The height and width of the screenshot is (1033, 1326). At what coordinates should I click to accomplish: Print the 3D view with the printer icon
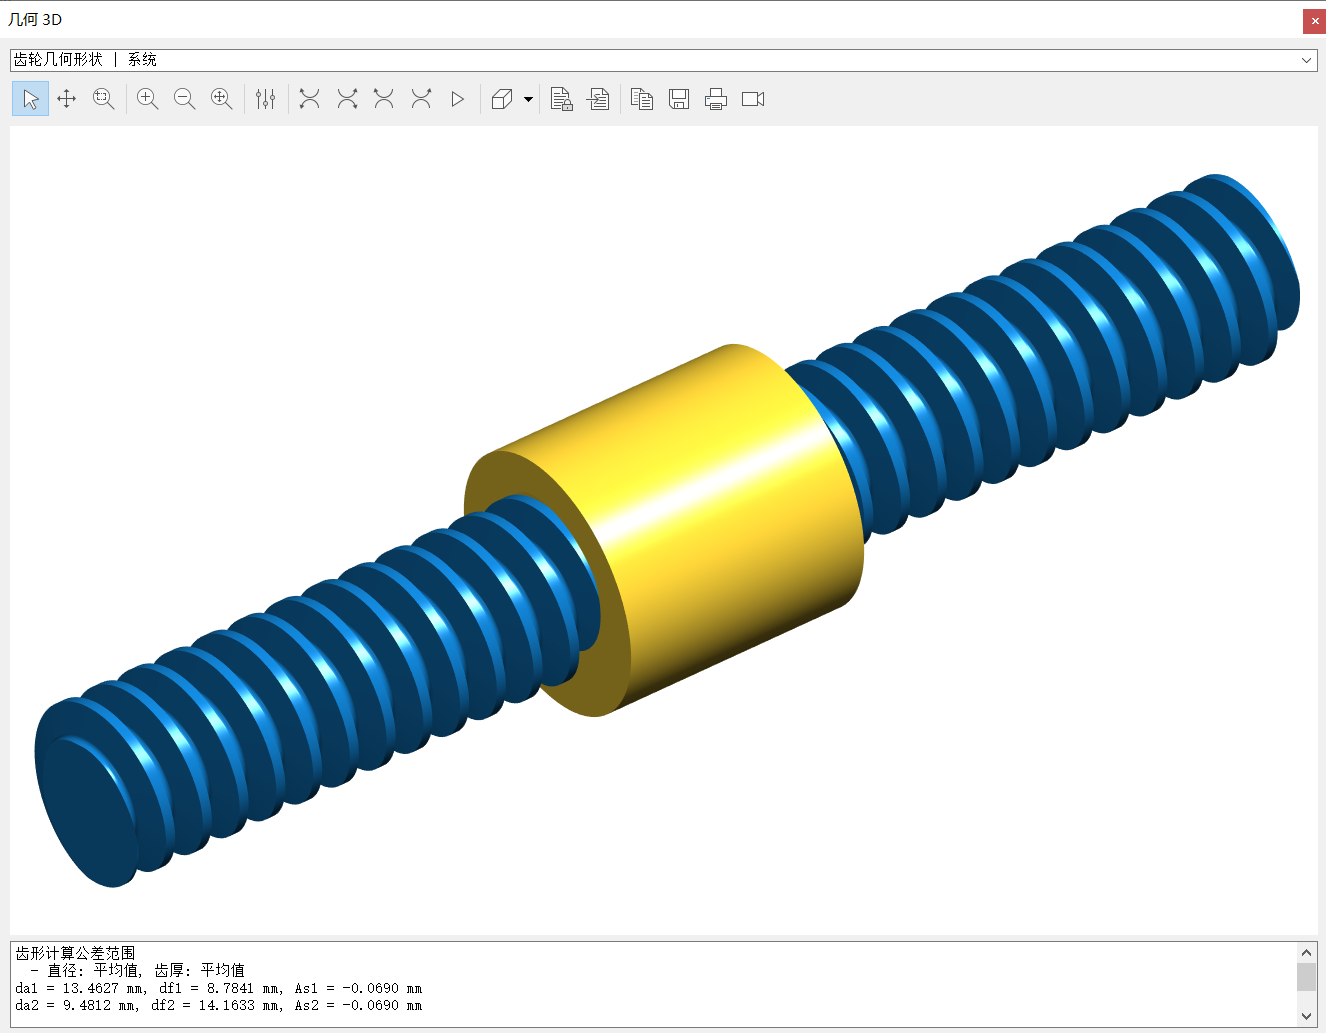pyautogui.click(x=716, y=99)
